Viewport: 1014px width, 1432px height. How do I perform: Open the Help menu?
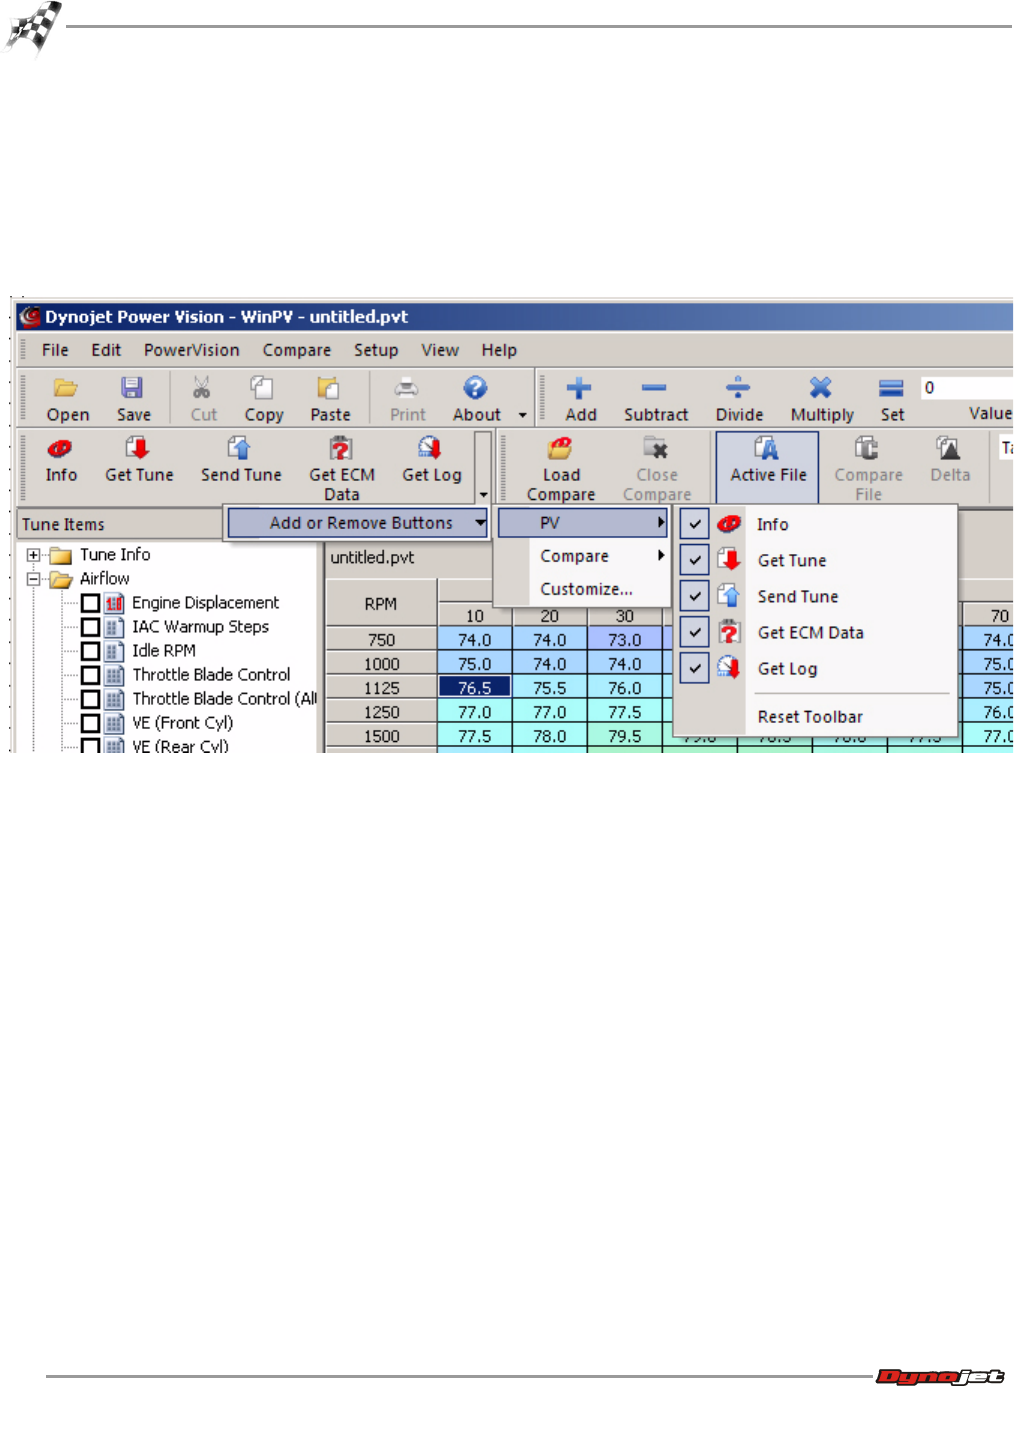[x=498, y=350]
